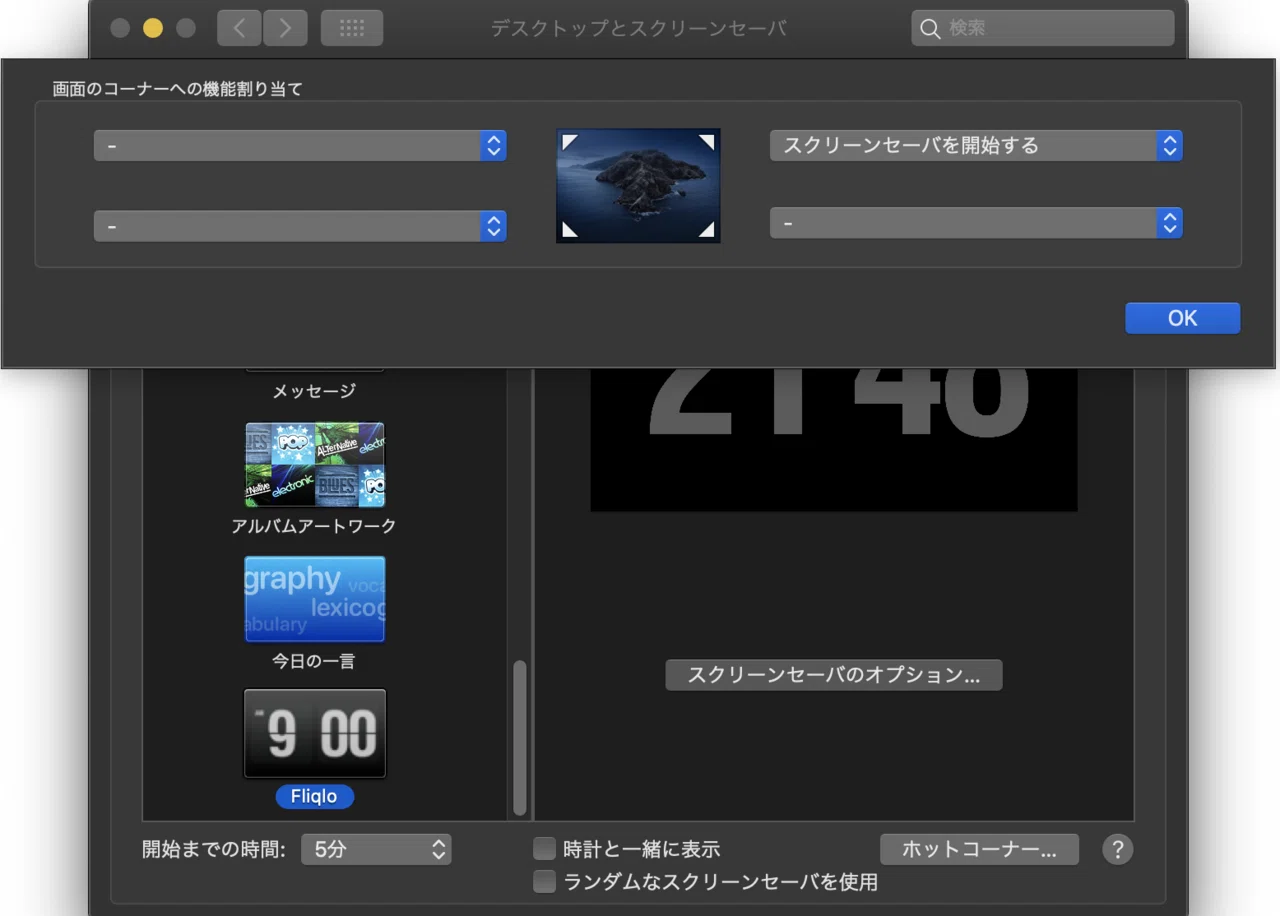Click the magnifying glass search icon
The width and height of the screenshot is (1280, 916).
coord(930,29)
